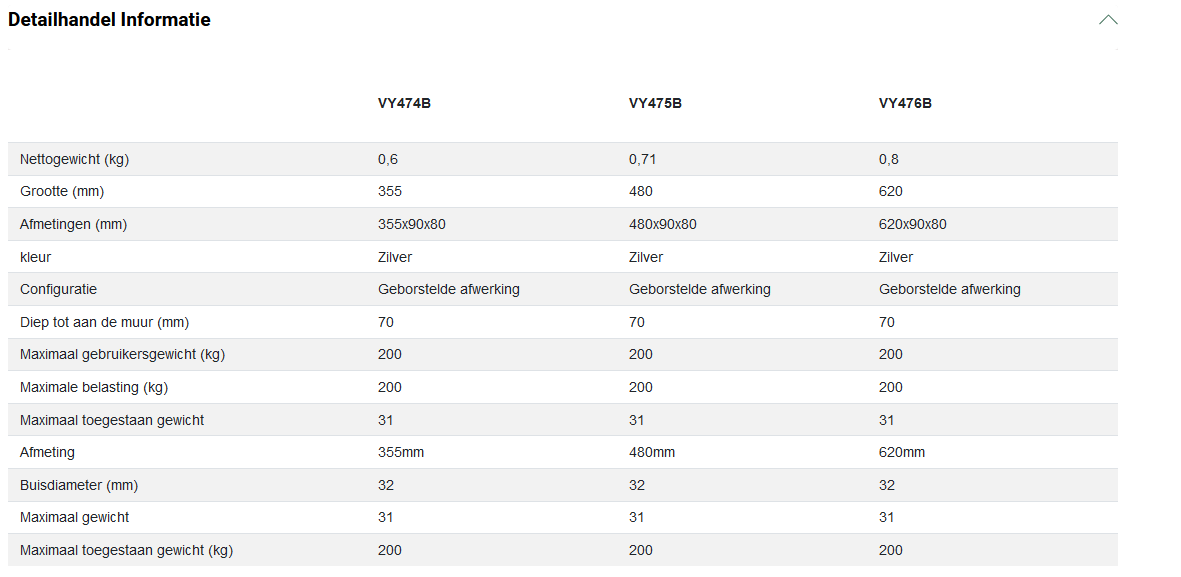Click the 0,8 net weight value
The image size is (1181, 577).
click(889, 159)
